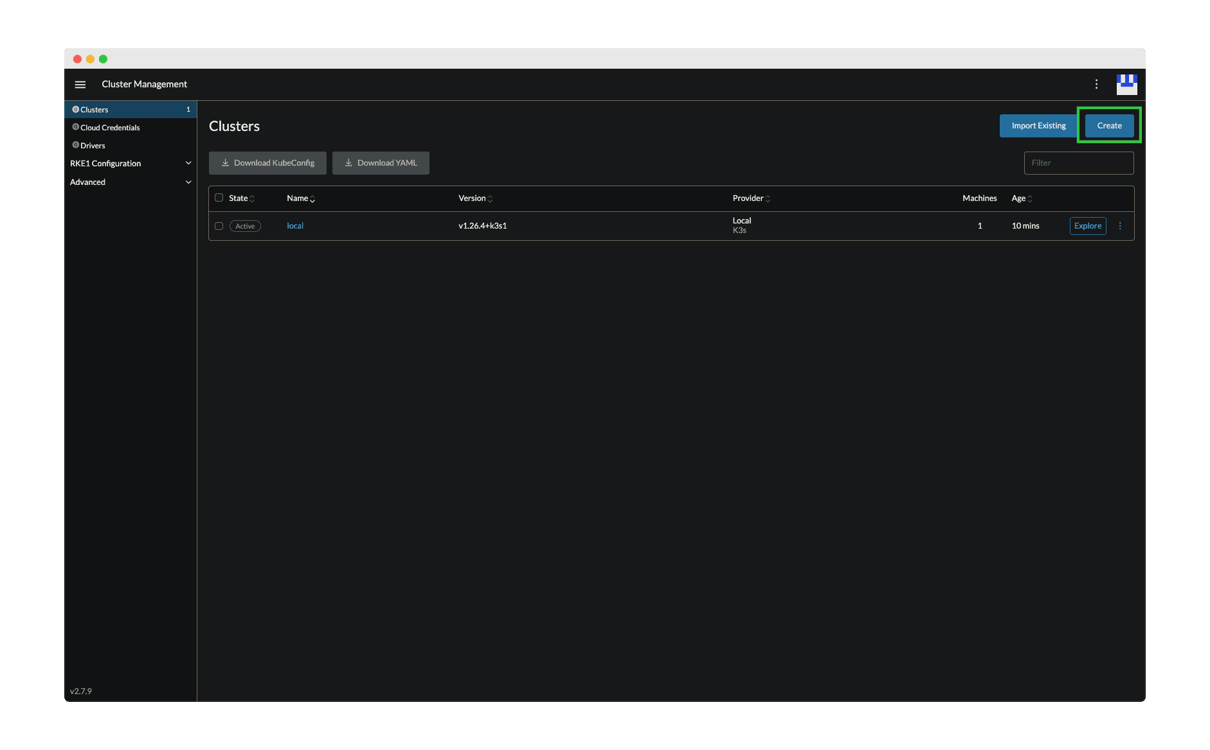The height and width of the screenshot is (750, 1210).
Task: Sort the table by State column
Action: pos(241,198)
